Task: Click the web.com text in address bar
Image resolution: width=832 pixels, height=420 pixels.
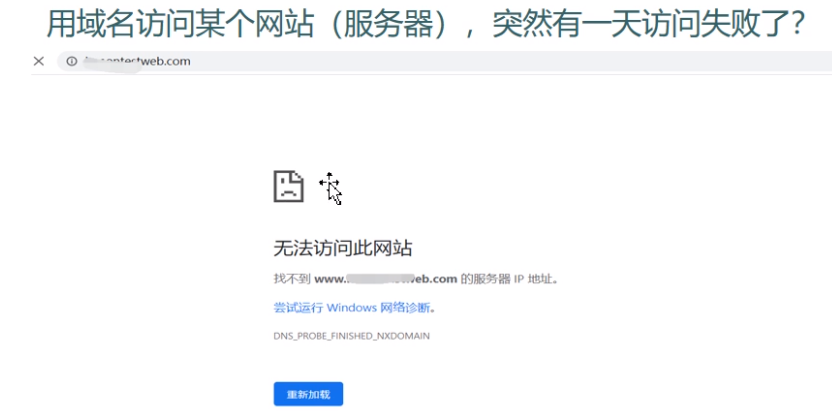Action: coord(166,61)
